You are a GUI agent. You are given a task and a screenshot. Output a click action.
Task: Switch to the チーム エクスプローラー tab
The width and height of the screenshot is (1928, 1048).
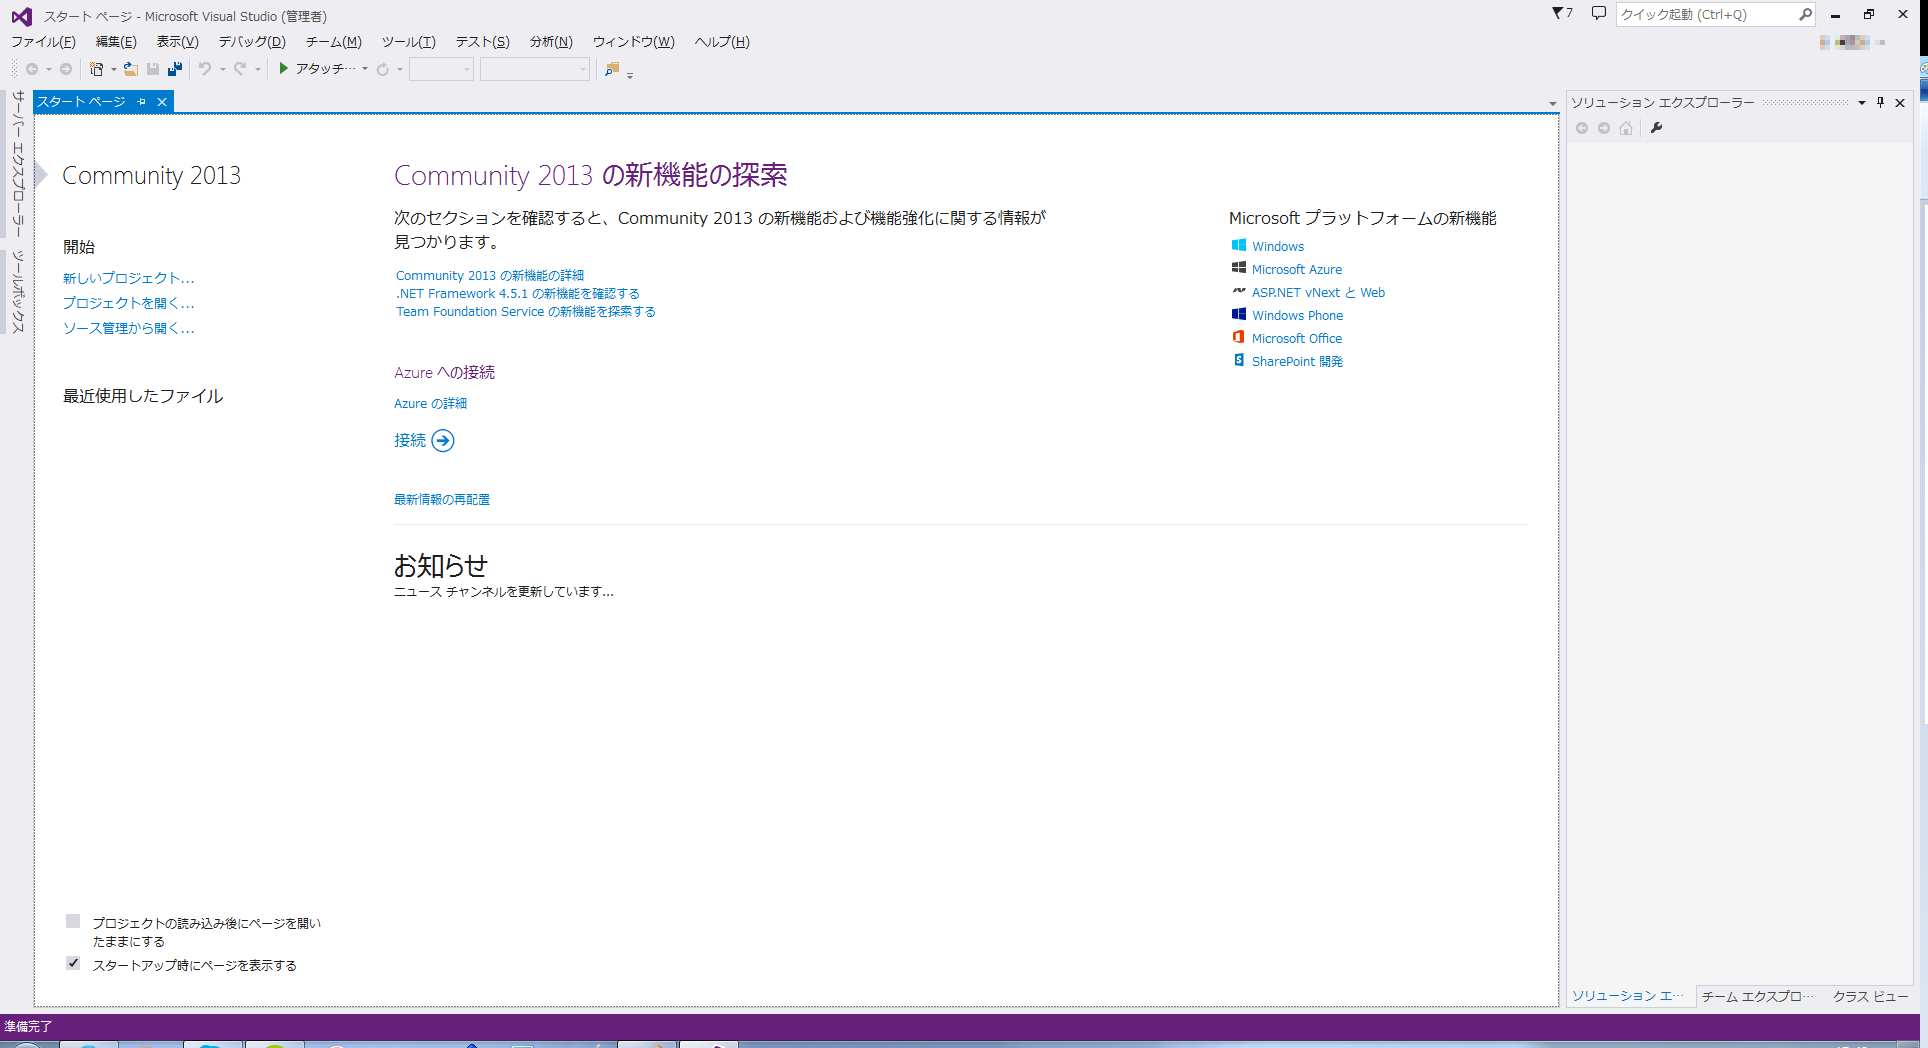point(1757,996)
